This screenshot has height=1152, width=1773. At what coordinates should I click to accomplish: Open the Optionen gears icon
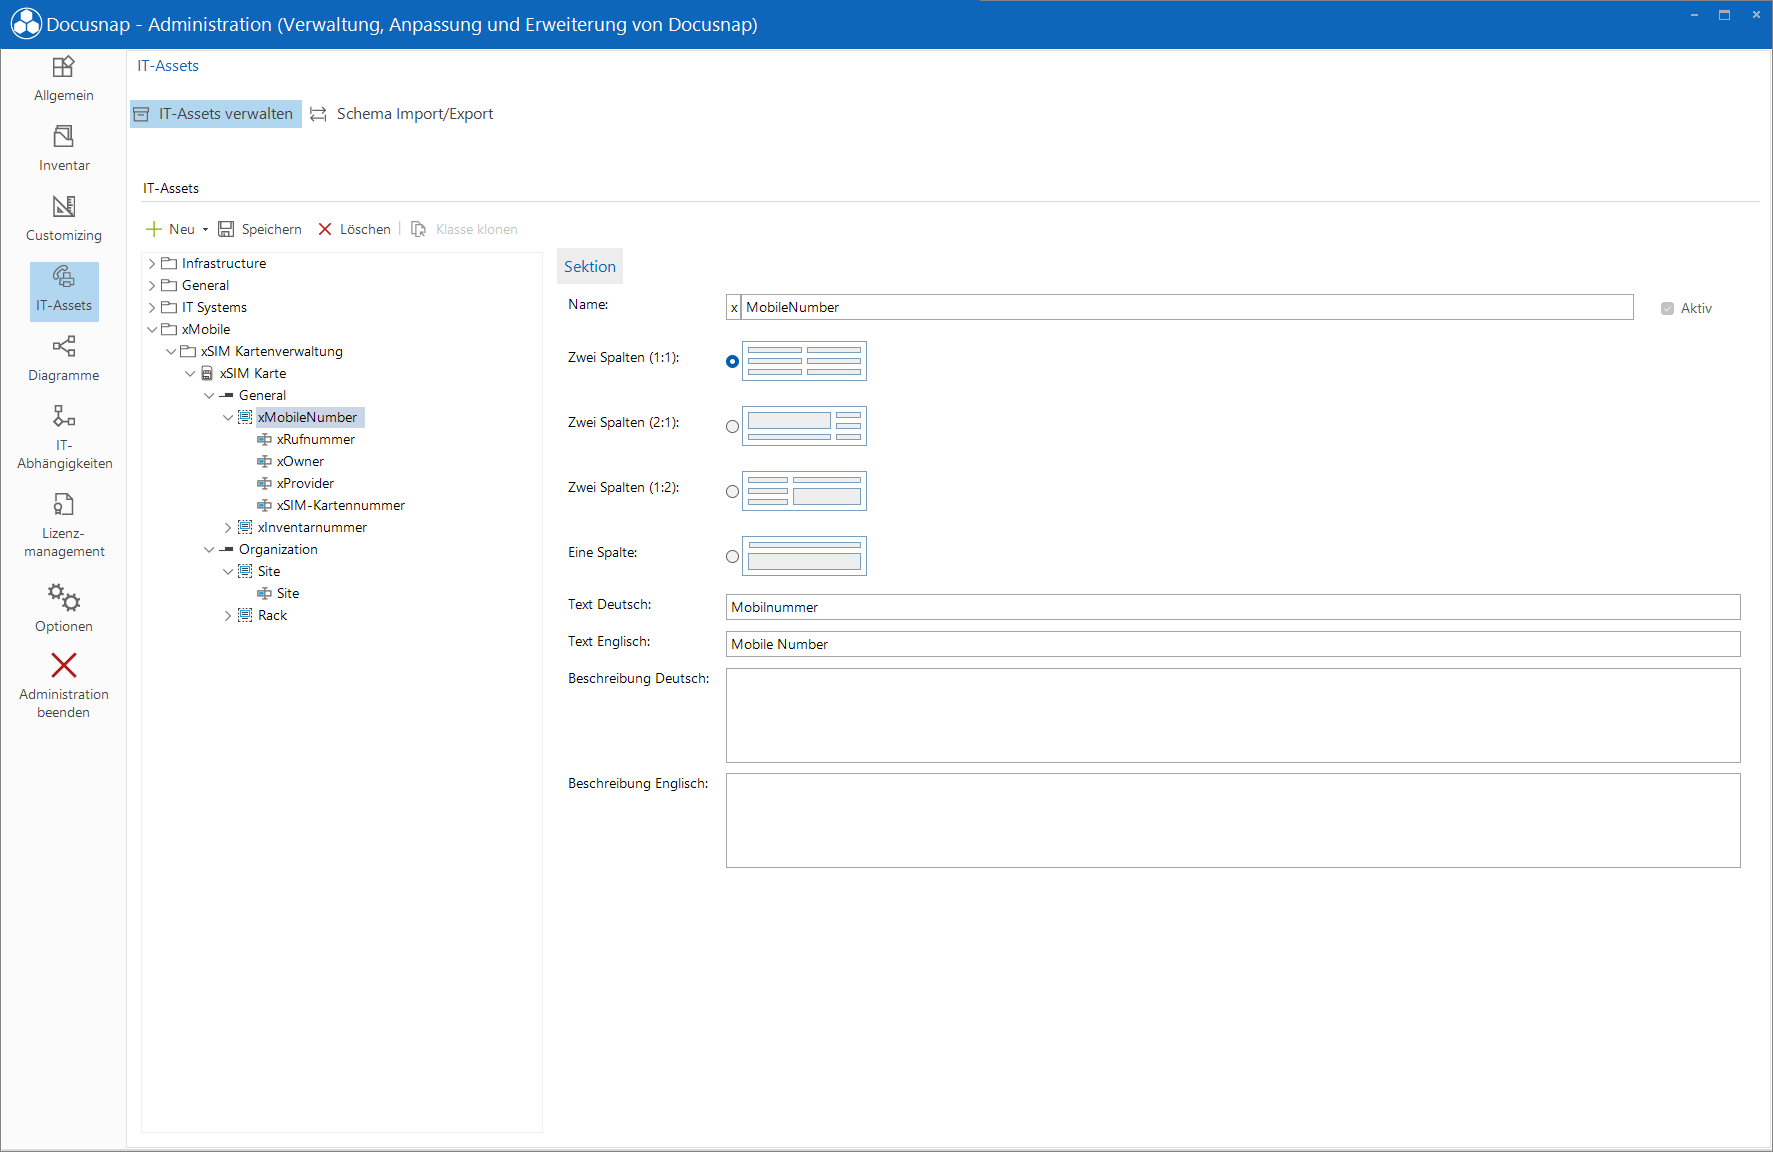(64, 597)
